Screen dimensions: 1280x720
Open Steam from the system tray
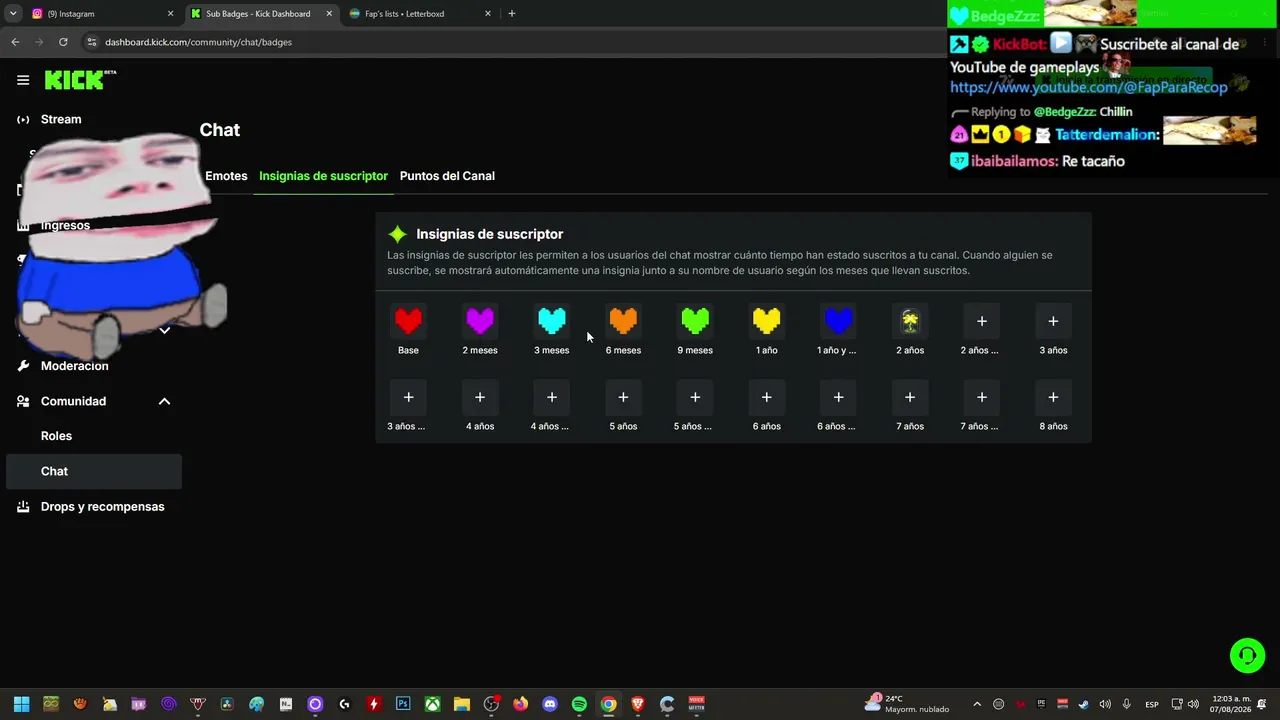pos(1083,704)
